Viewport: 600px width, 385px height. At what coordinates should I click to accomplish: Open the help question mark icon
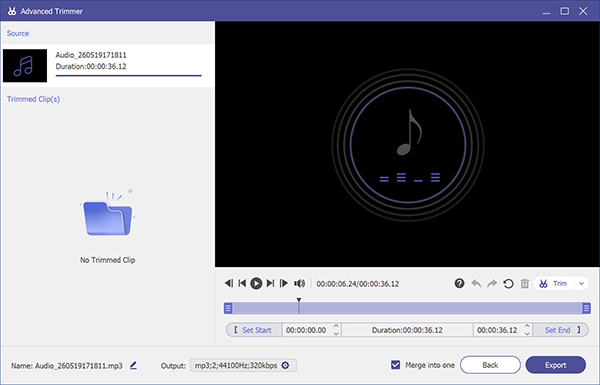pyautogui.click(x=459, y=284)
